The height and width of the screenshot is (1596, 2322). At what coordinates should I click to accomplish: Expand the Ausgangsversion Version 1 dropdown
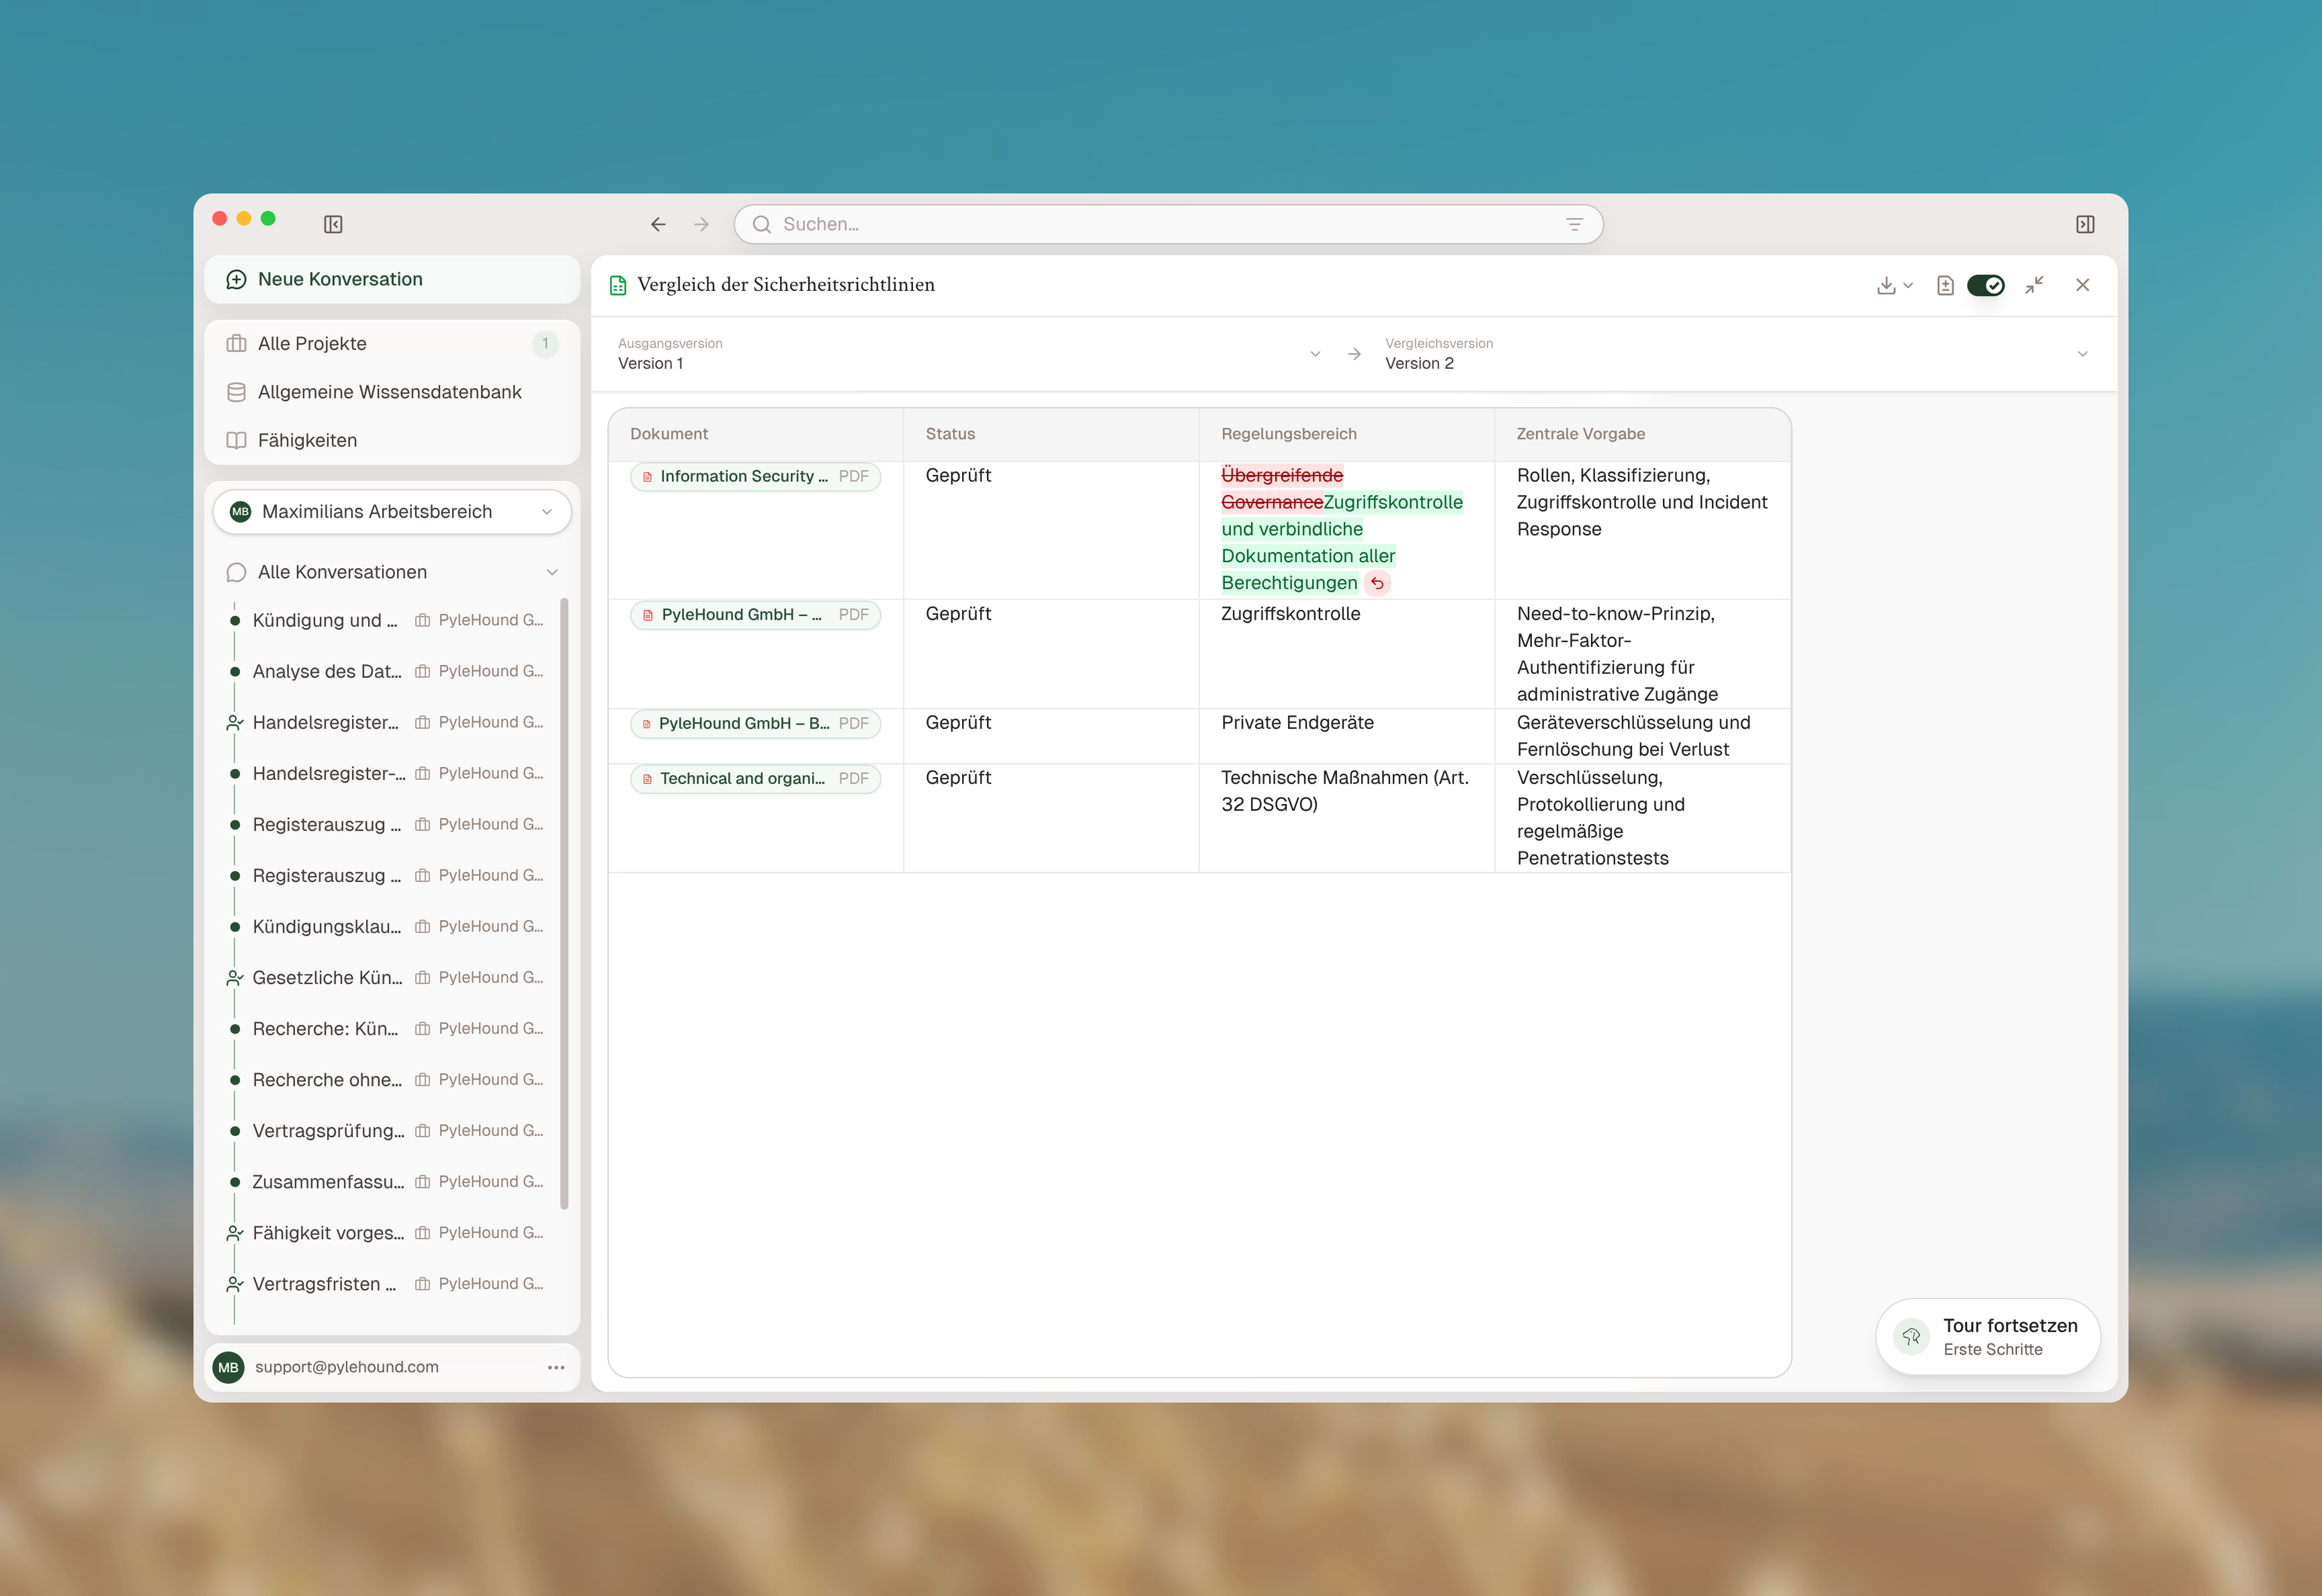[970, 354]
